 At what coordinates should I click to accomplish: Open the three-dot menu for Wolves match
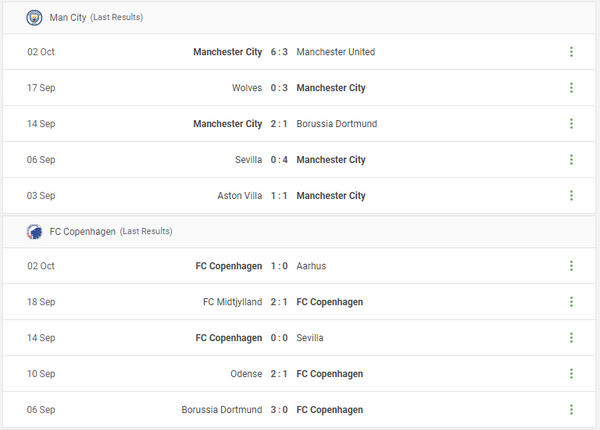tap(571, 88)
